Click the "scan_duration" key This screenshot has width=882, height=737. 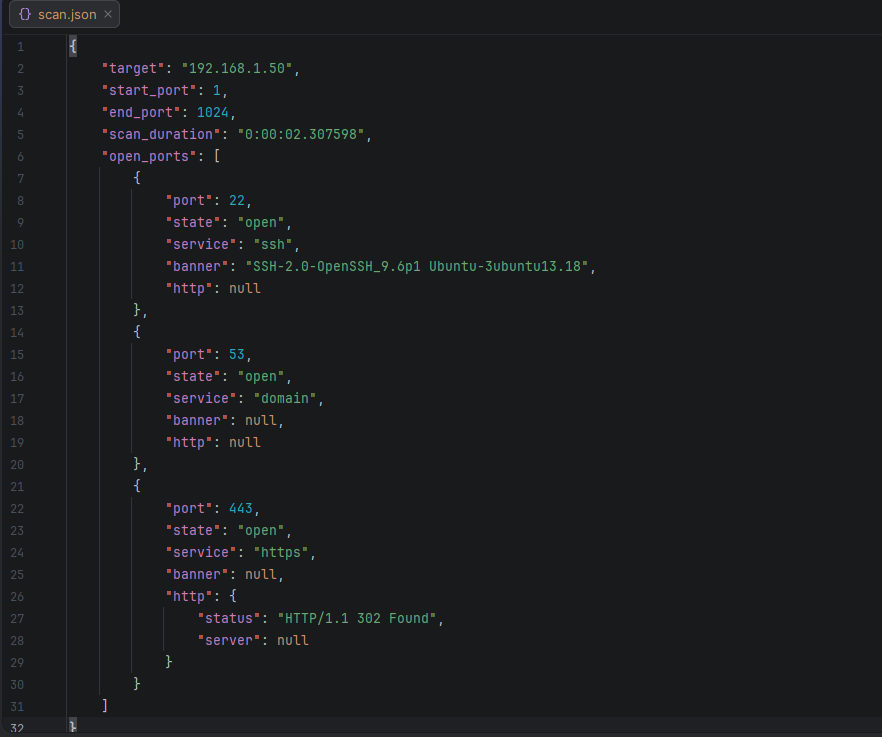pyautogui.click(x=160, y=134)
